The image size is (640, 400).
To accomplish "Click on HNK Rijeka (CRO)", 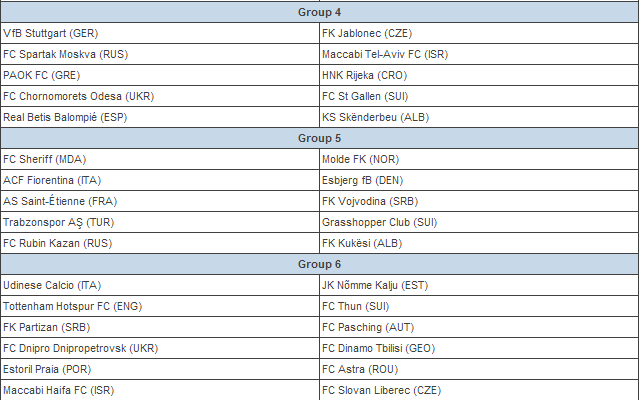I will pyautogui.click(x=364, y=75).
